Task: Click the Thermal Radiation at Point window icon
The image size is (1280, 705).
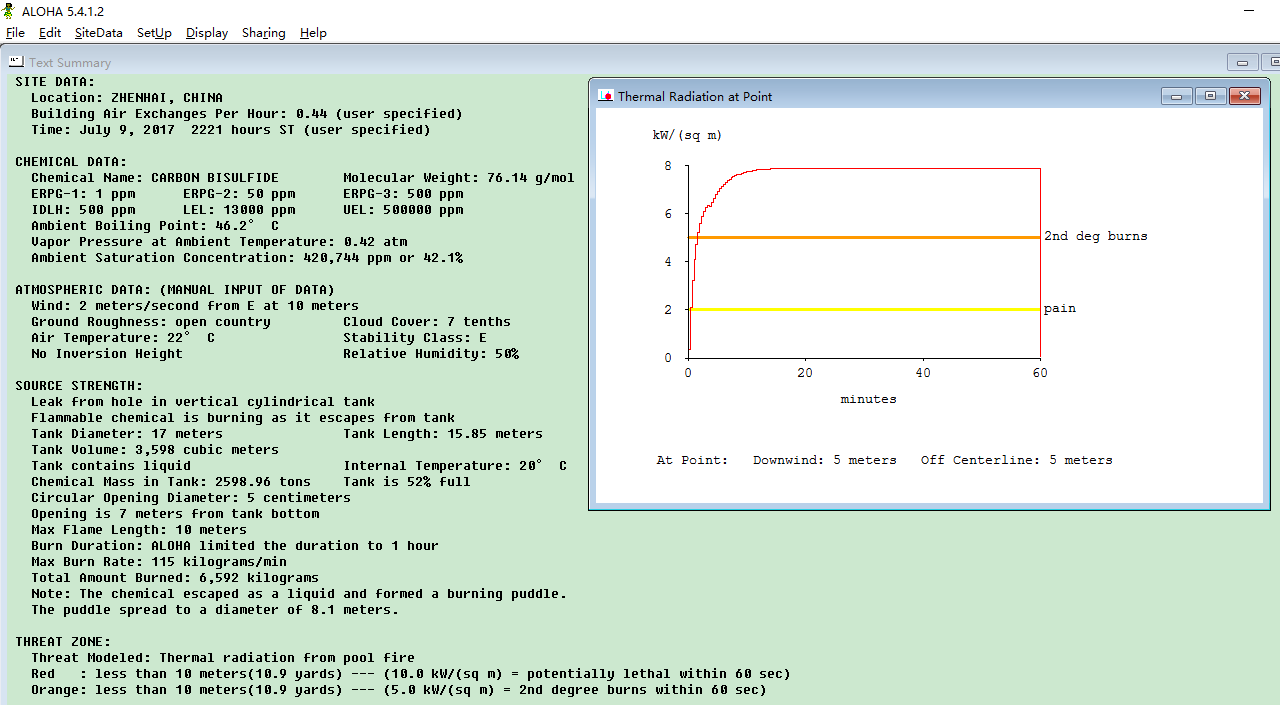Action: 605,96
